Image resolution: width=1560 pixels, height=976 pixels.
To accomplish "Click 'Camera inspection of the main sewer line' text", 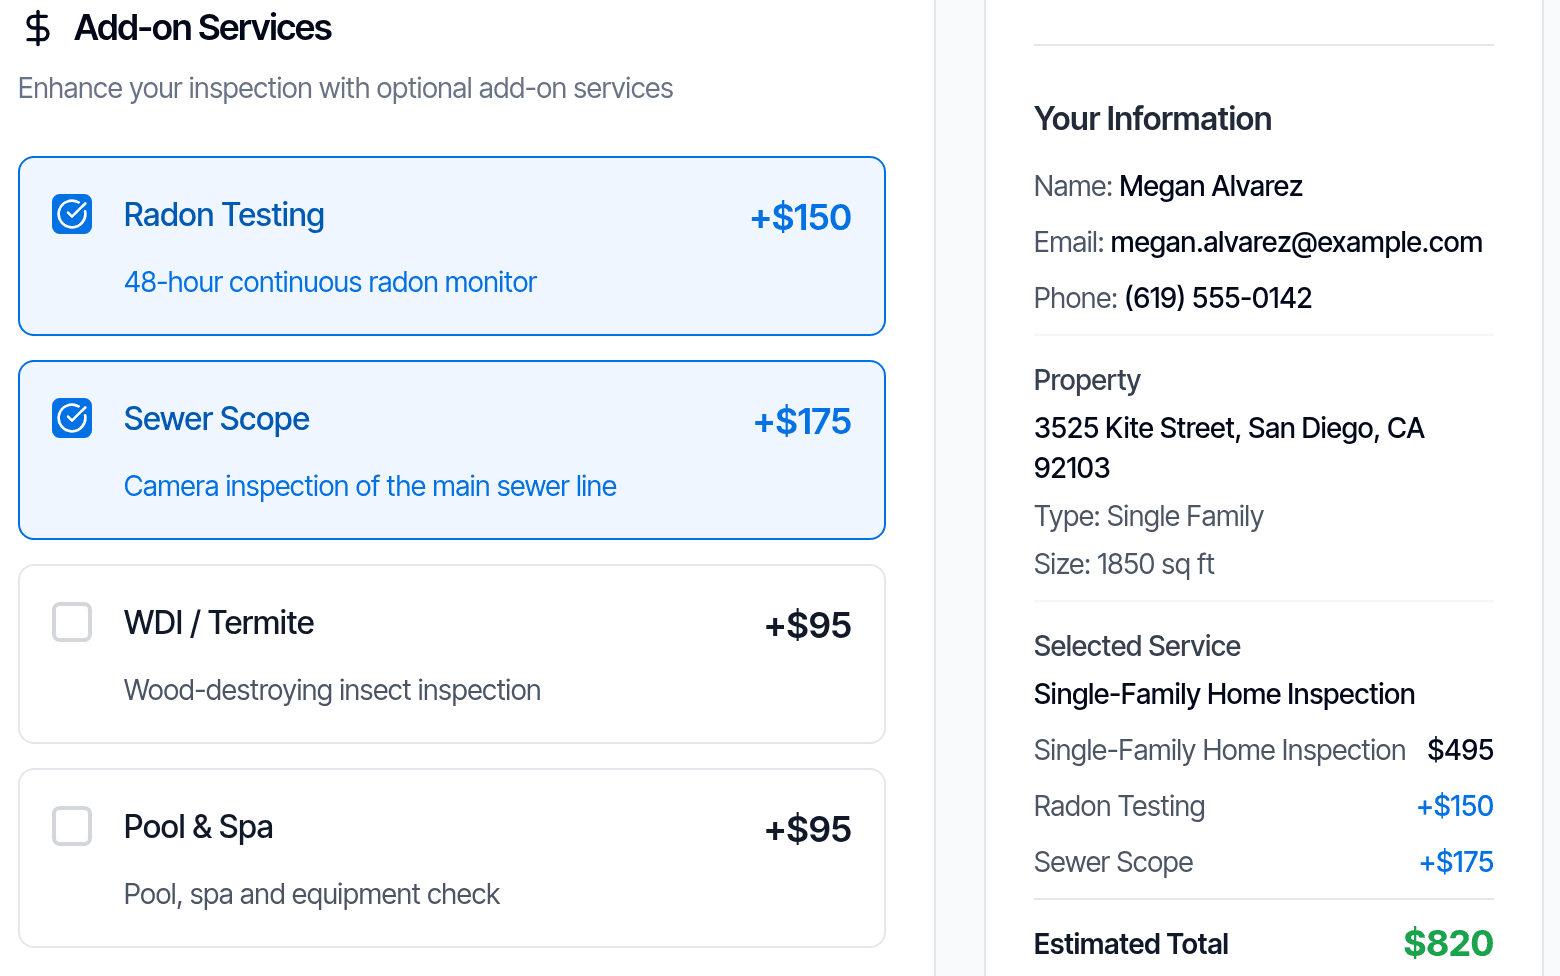I will pyautogui.click(x=370, y=486).
